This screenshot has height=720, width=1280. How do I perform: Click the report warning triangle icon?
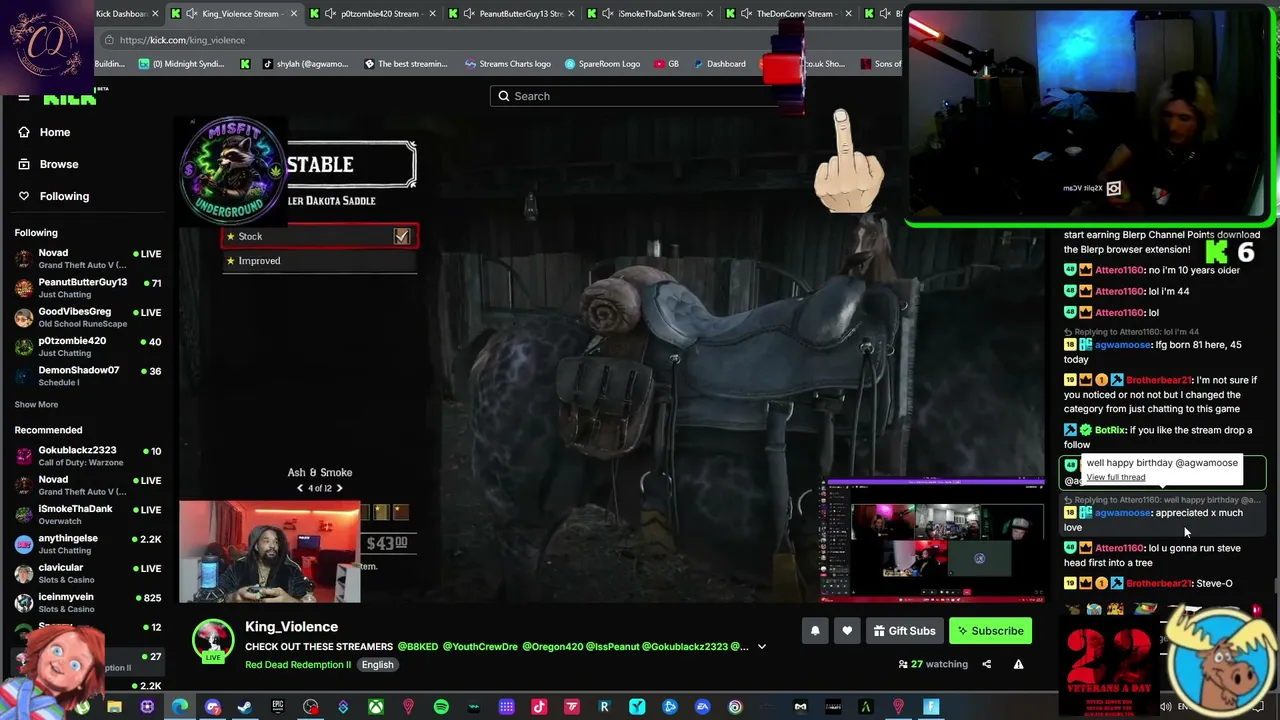click(1018, 664)
